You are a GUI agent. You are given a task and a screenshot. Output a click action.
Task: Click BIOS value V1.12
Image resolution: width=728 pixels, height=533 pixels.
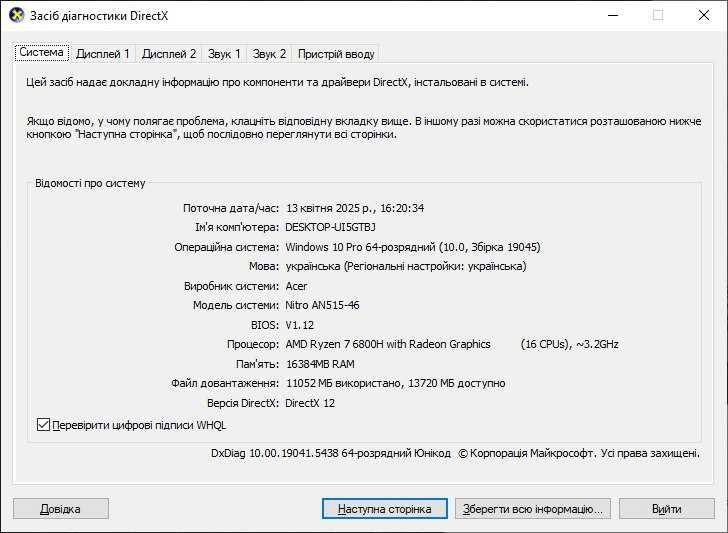click(300, 325)
